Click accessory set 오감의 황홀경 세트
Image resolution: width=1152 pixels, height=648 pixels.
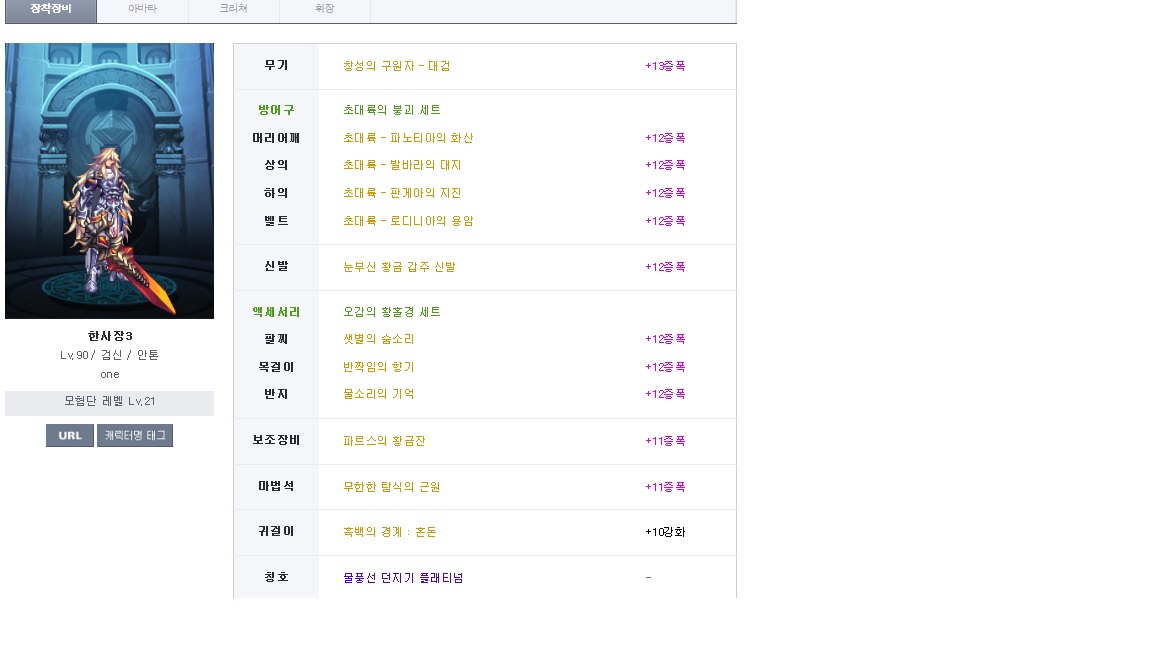click(391, 312)
